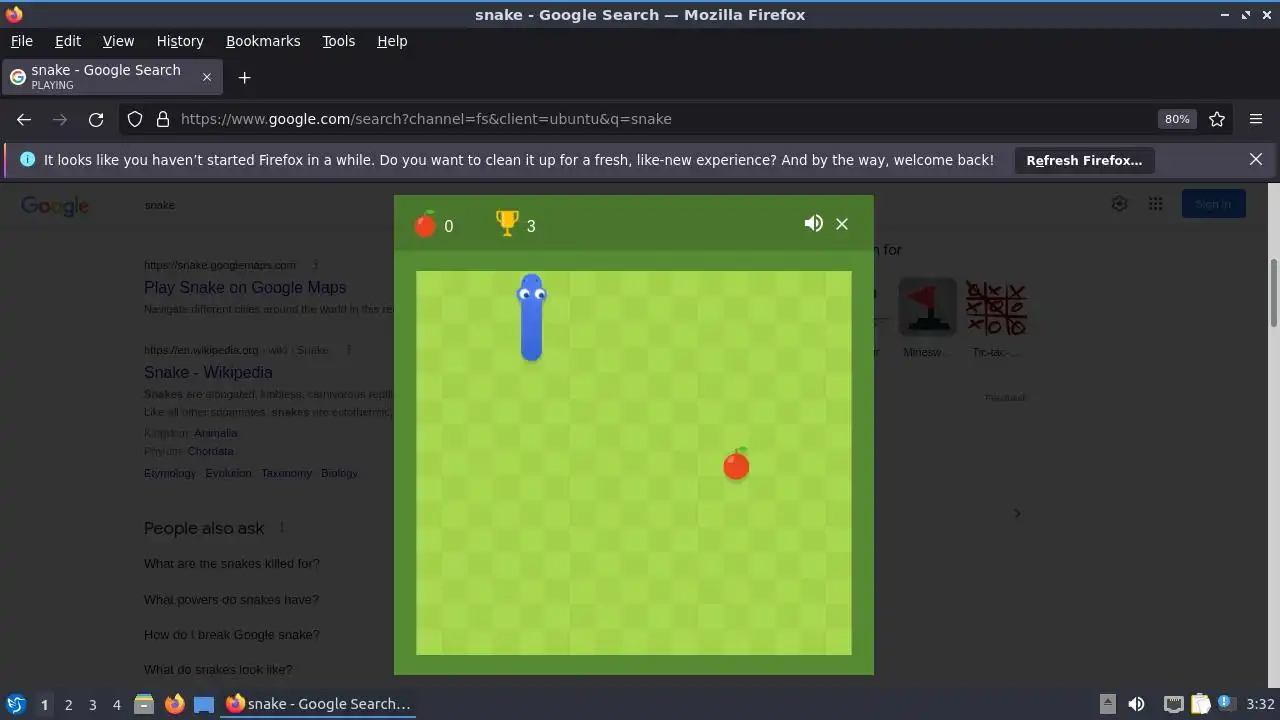1280x720 pixels.
Task: Select the snake - Google Search tab
Action: (110, 77)
